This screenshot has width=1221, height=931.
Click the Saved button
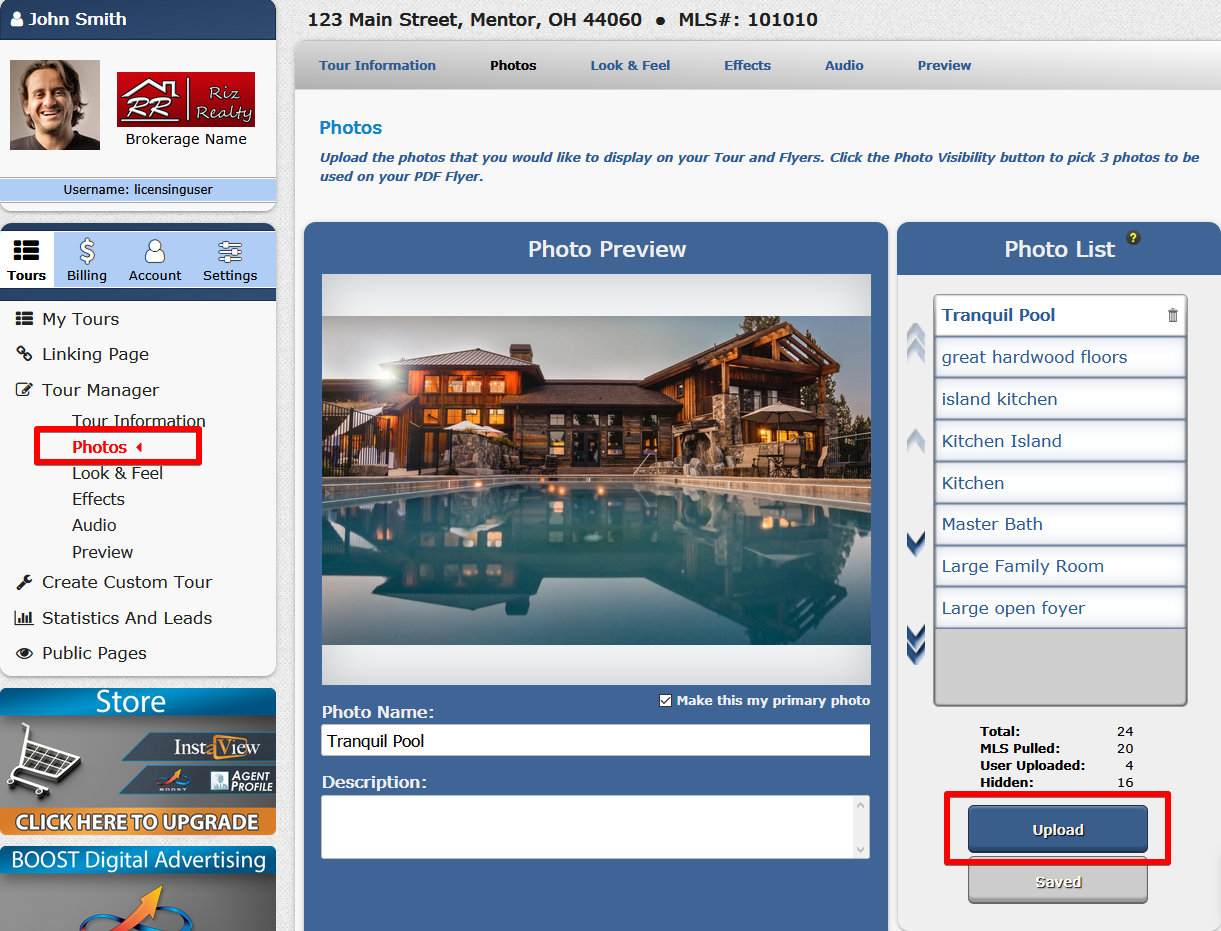(x=1057, y=882)
